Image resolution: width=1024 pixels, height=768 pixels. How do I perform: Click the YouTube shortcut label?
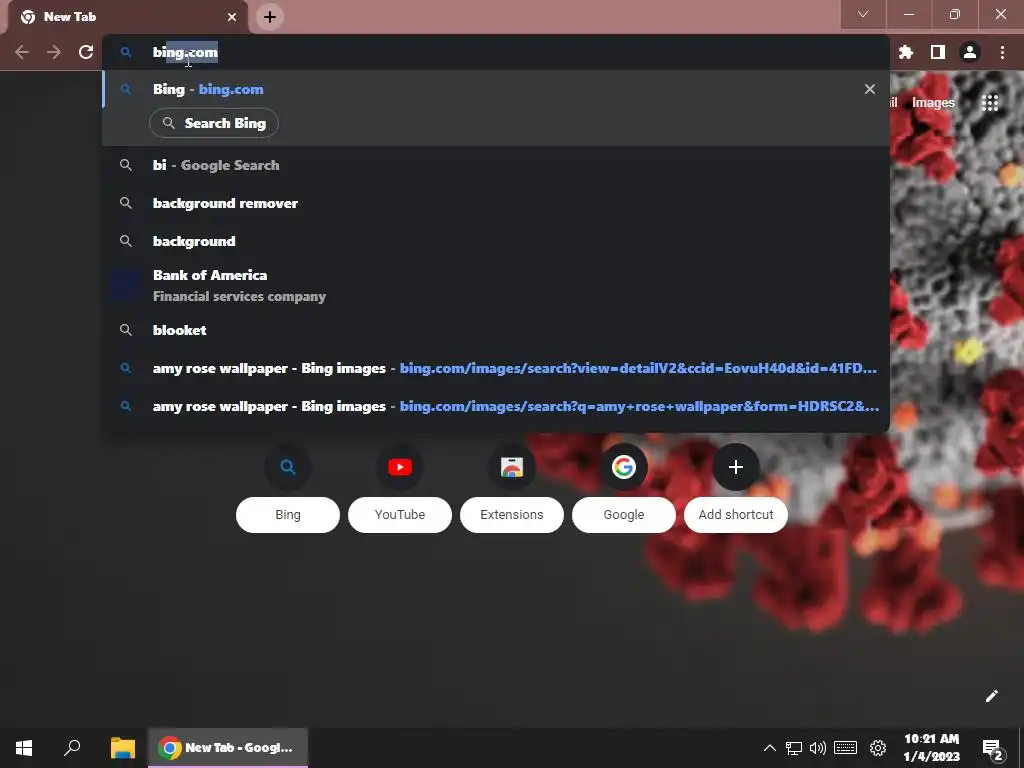click(x=400, y=515)
